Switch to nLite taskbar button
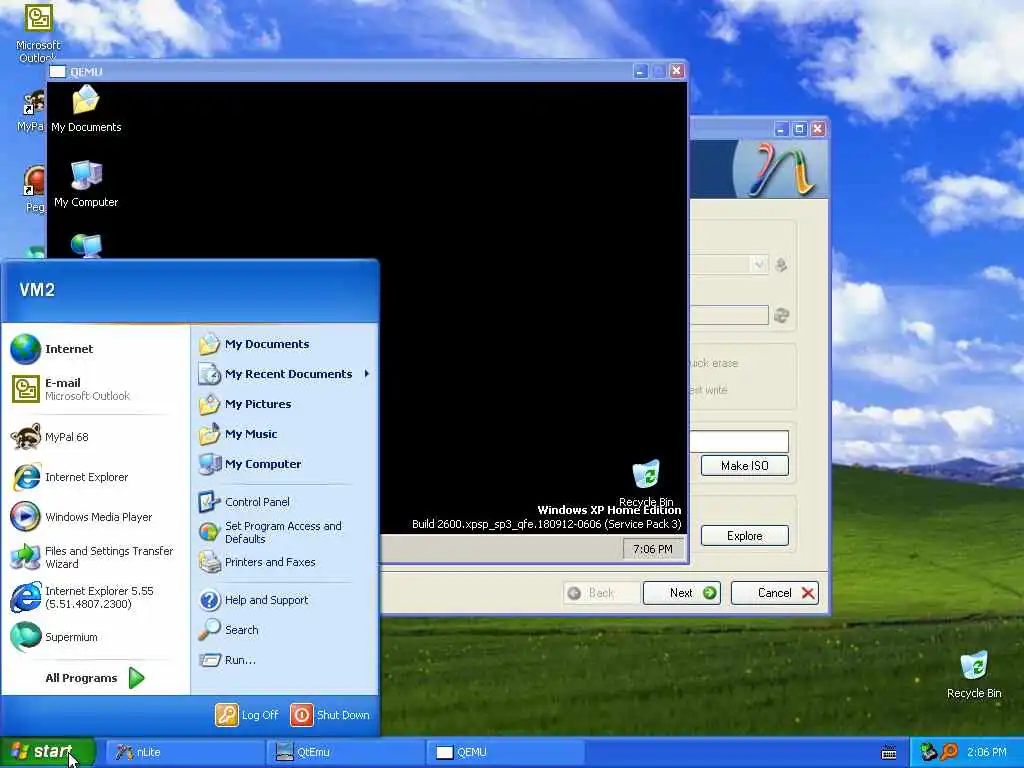The height and width of the screenshot is (768, 1024). pyautogui.click(x=184, y=752)
